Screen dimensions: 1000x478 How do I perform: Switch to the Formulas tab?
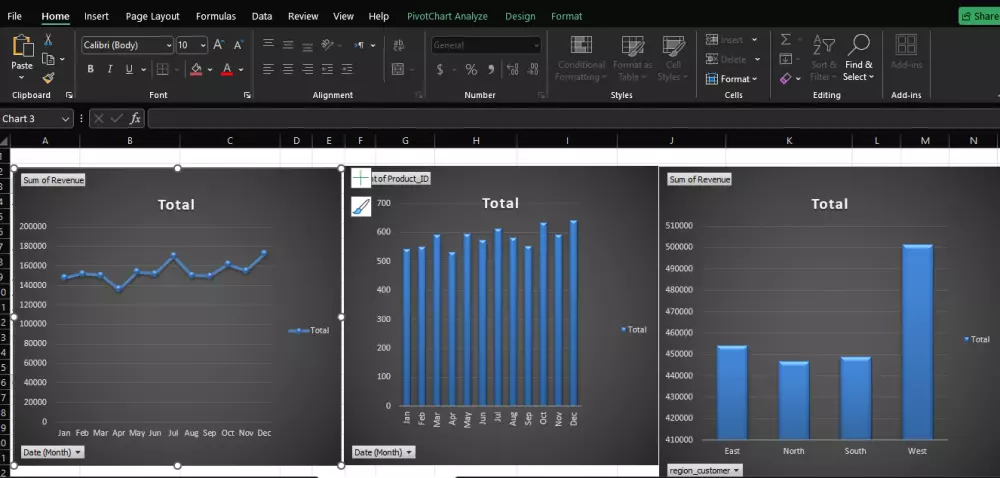pyautogui.click(x=216, y=17)
